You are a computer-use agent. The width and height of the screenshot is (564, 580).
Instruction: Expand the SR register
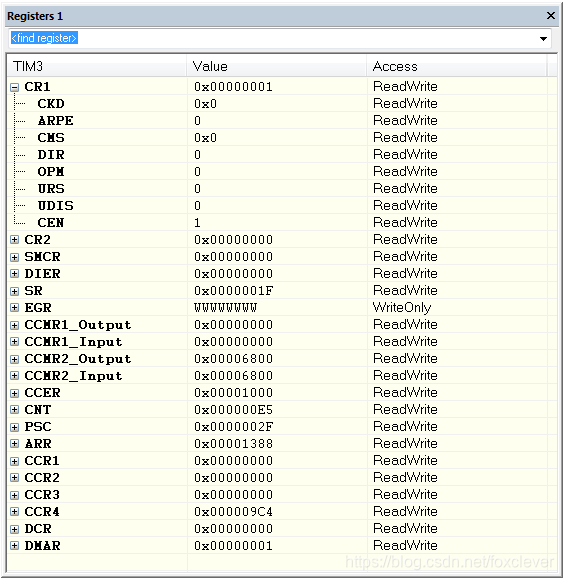click(14, 291)
